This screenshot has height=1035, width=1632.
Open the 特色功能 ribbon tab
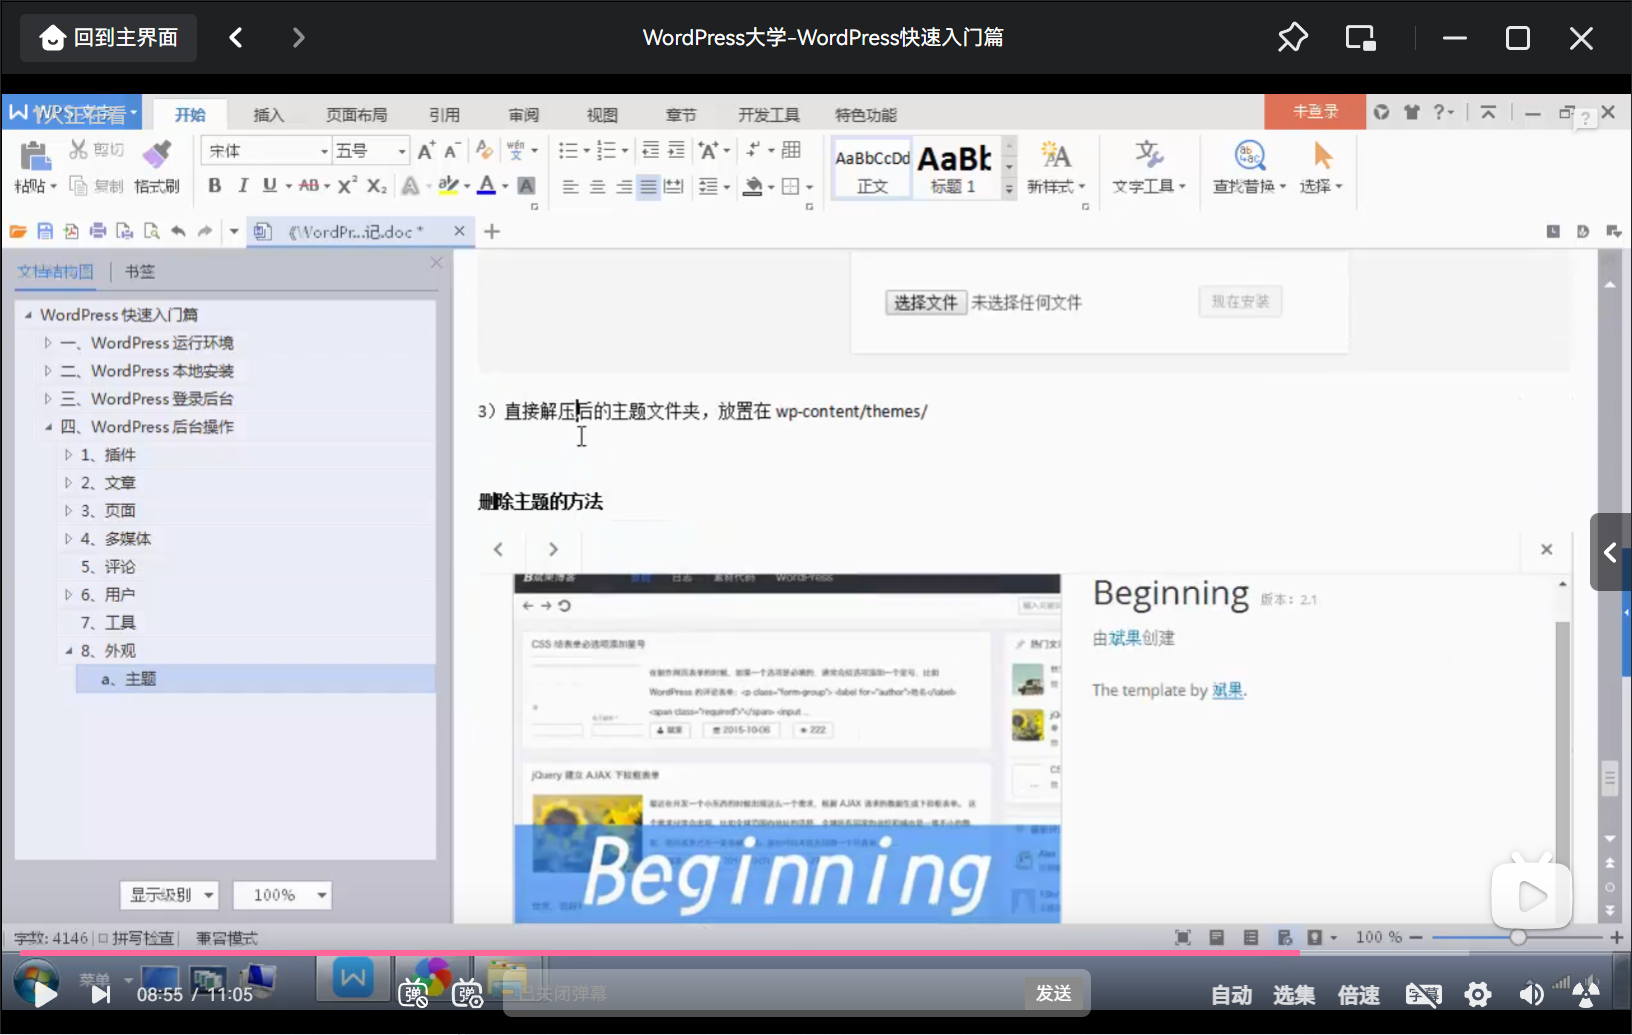pyautogui.click(x=866, y=115)
